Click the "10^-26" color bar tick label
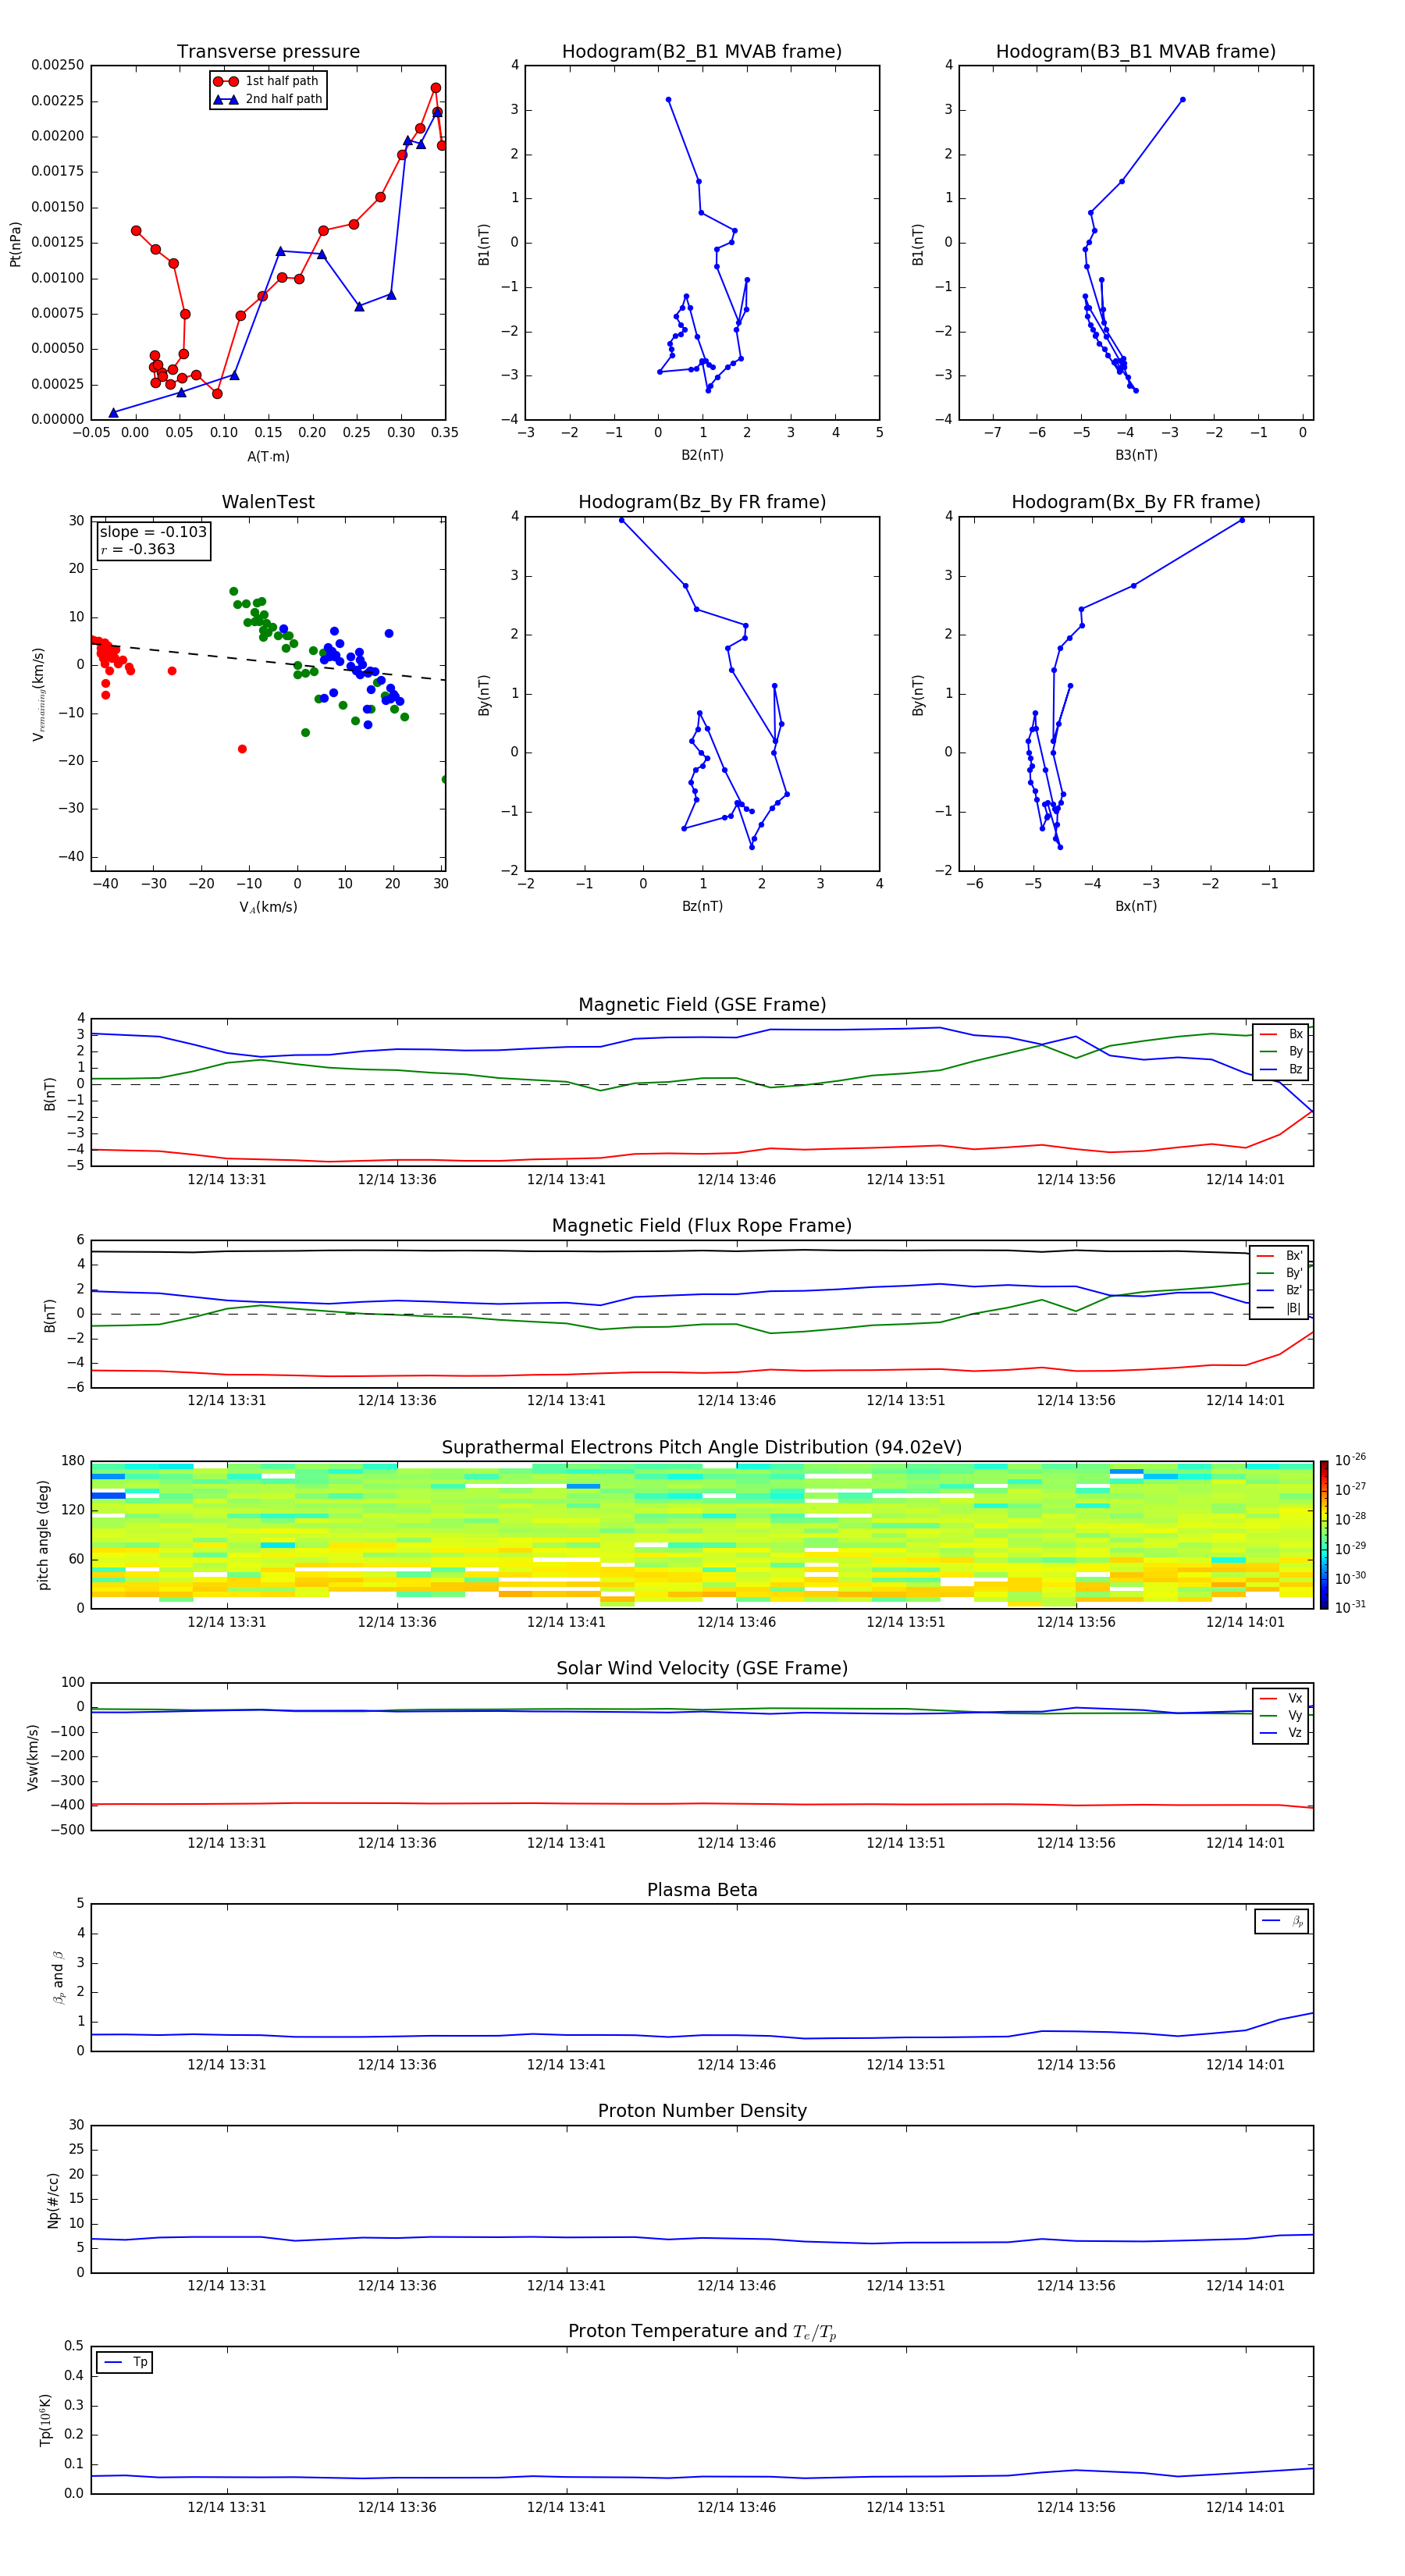 pos(1350,1460)
